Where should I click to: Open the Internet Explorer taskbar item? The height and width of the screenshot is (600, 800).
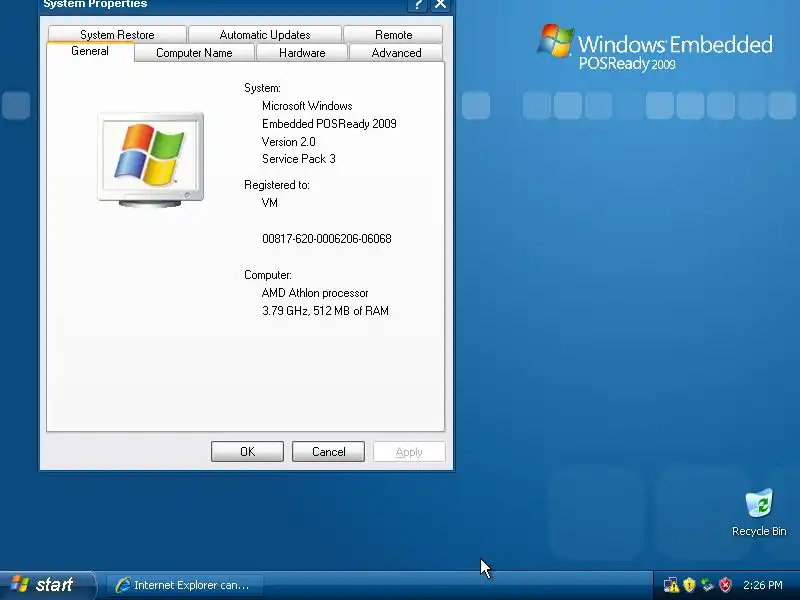point(184,585)
